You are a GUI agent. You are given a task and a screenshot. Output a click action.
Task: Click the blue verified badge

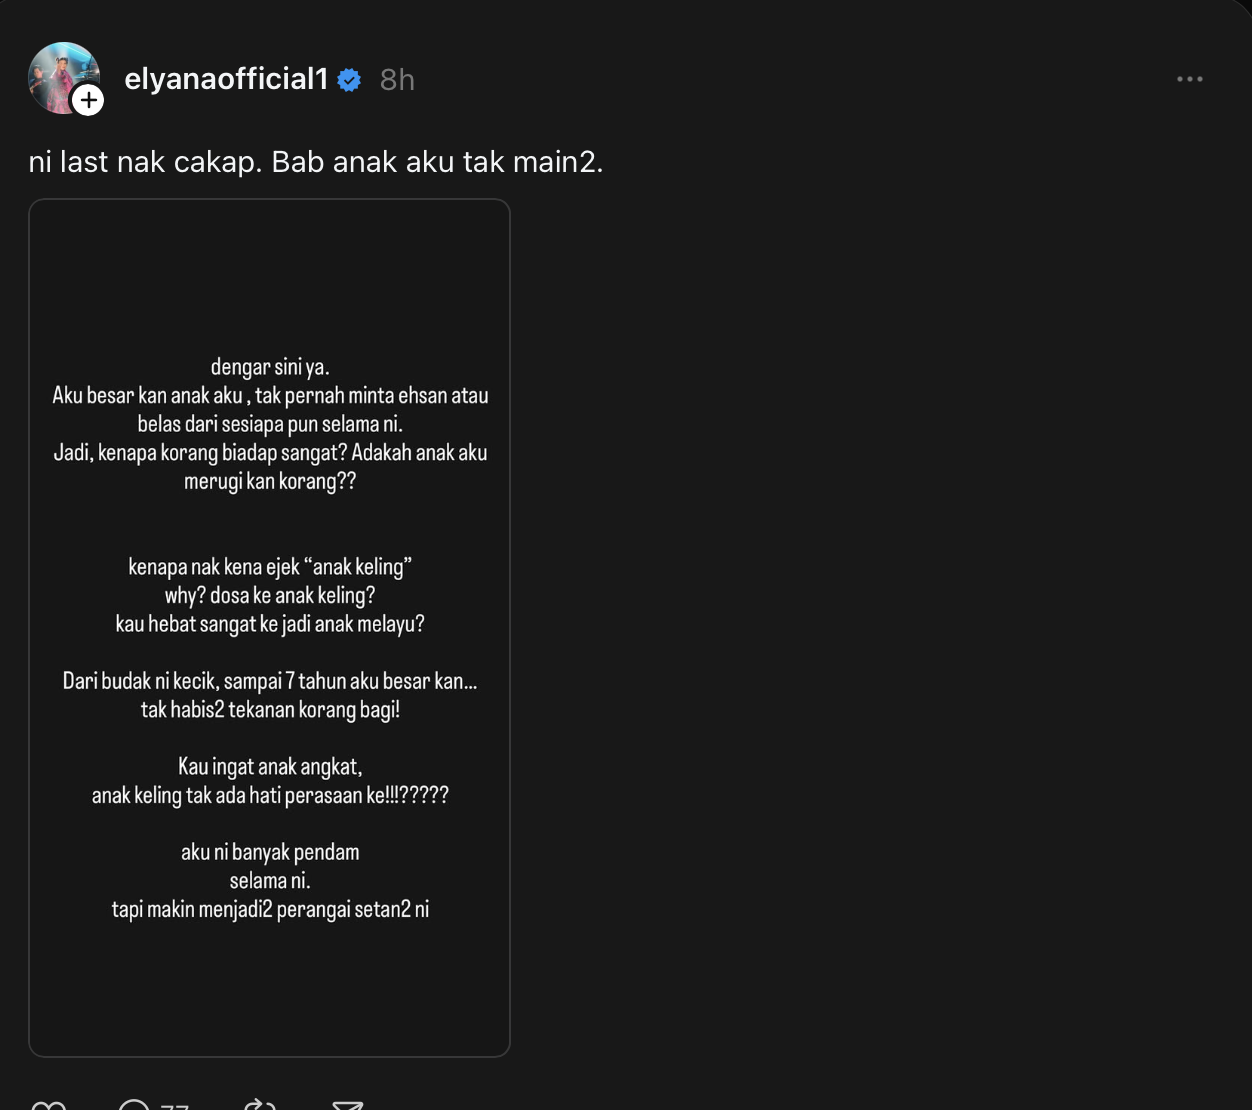[349, 80]
